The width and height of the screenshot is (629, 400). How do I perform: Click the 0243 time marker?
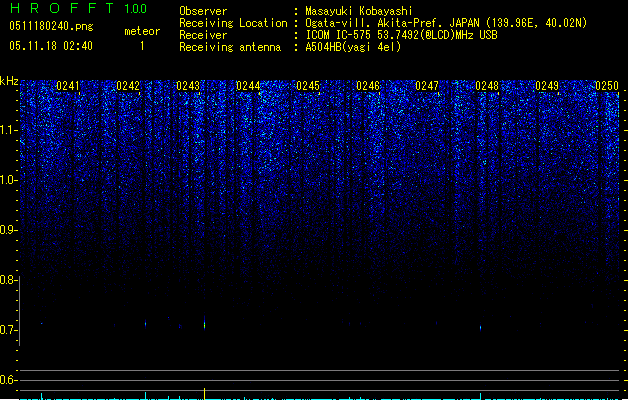click(x=188, y=86)
